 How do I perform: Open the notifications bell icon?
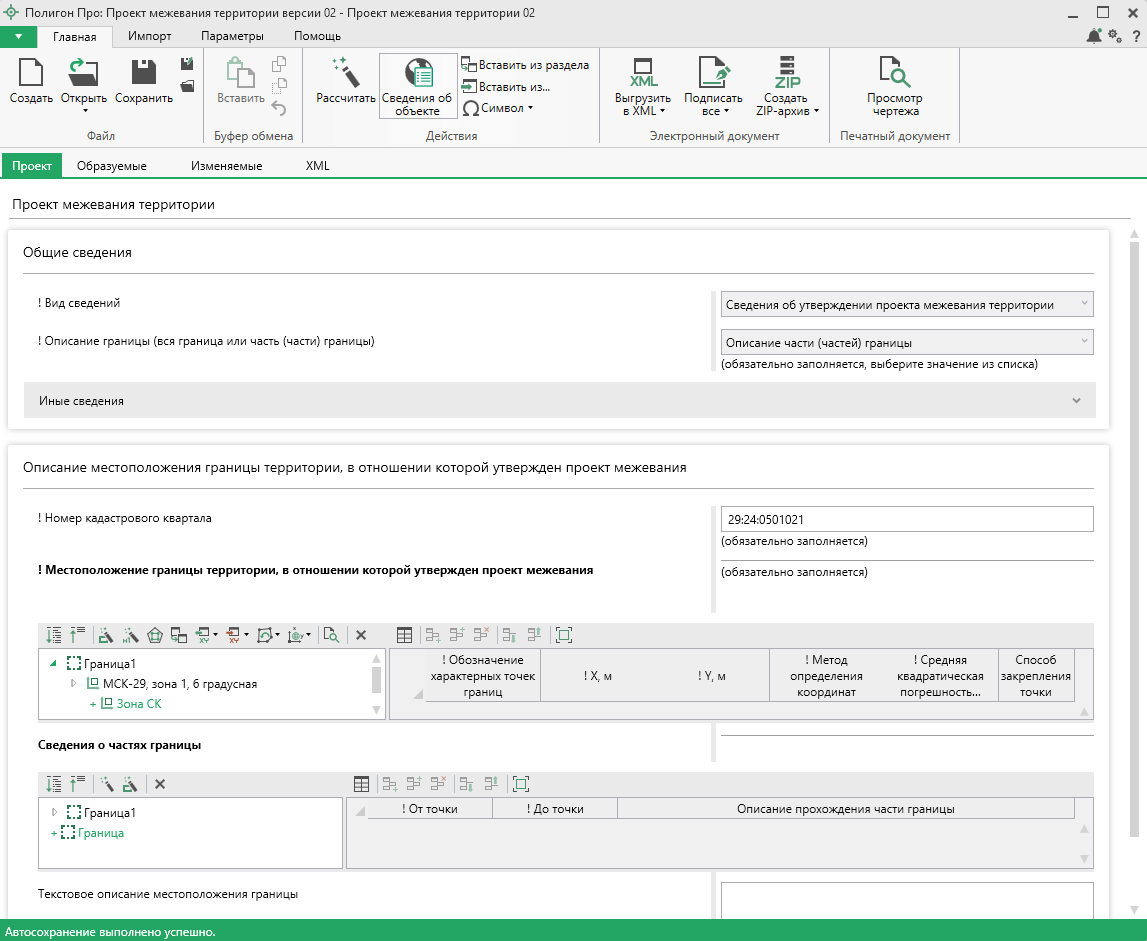point(1094,36)
